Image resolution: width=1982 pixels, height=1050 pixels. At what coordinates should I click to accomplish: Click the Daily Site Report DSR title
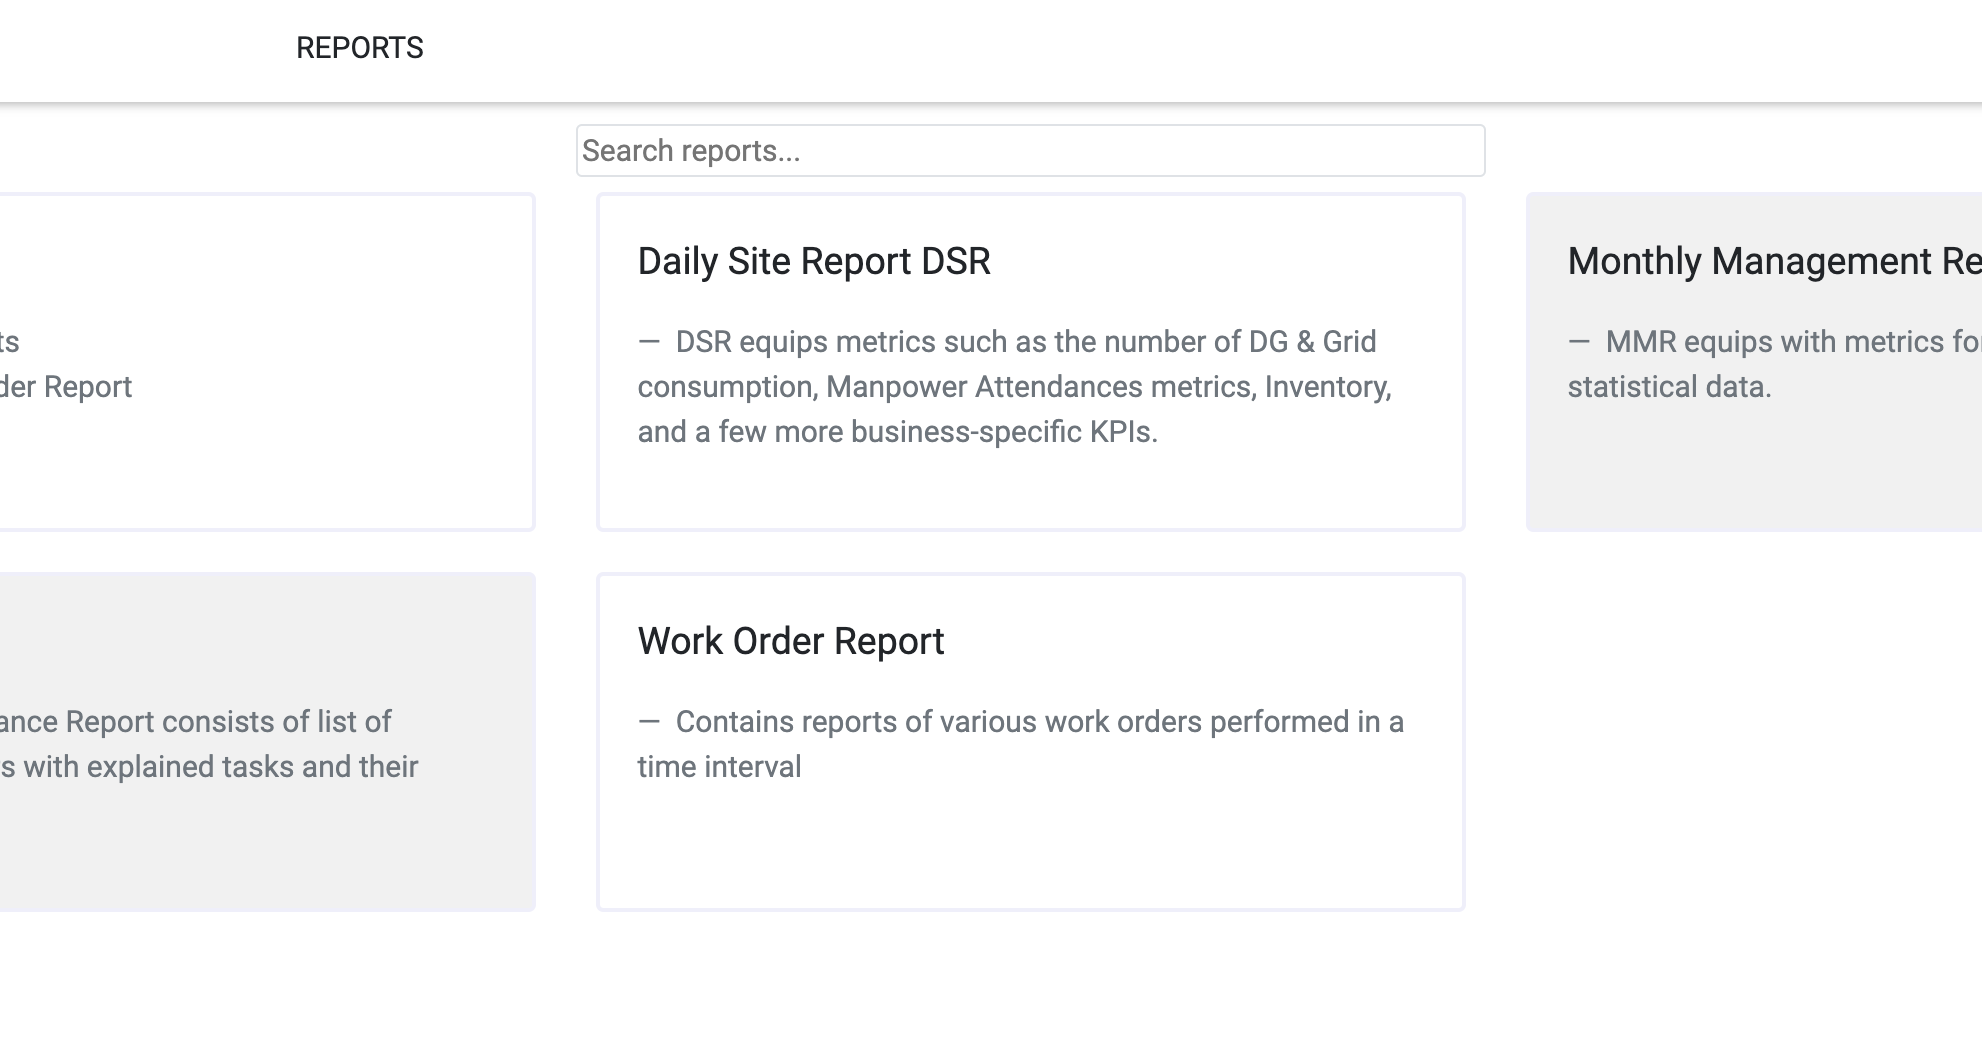click(812, 261)
